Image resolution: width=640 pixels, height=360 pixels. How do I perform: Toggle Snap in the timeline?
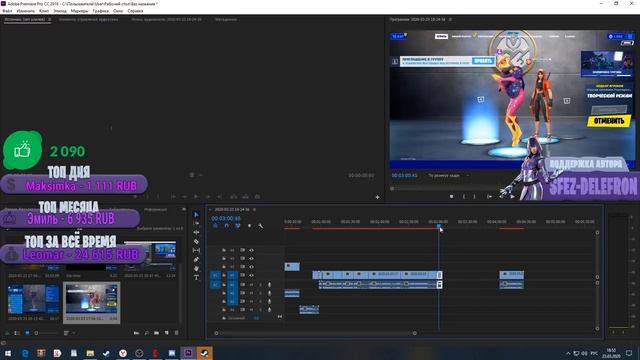tap(227, 226)
